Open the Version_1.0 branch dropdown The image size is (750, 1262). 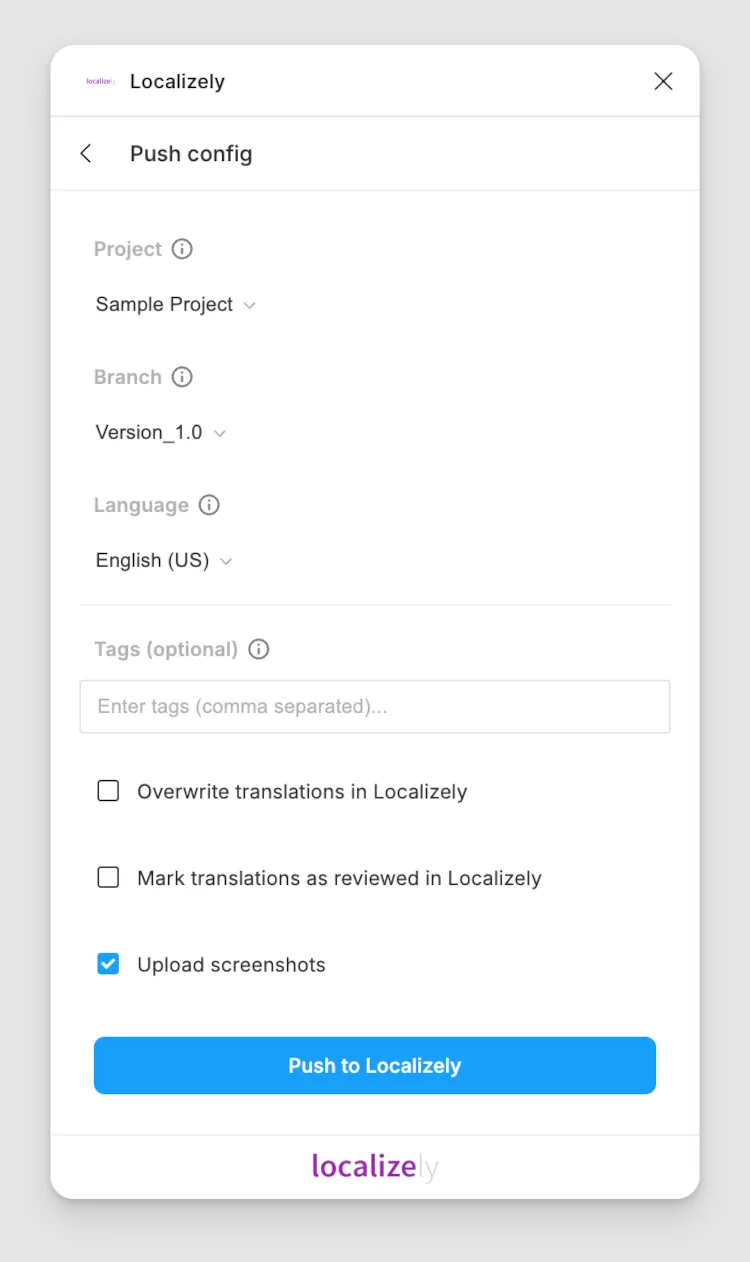[161, 433]
